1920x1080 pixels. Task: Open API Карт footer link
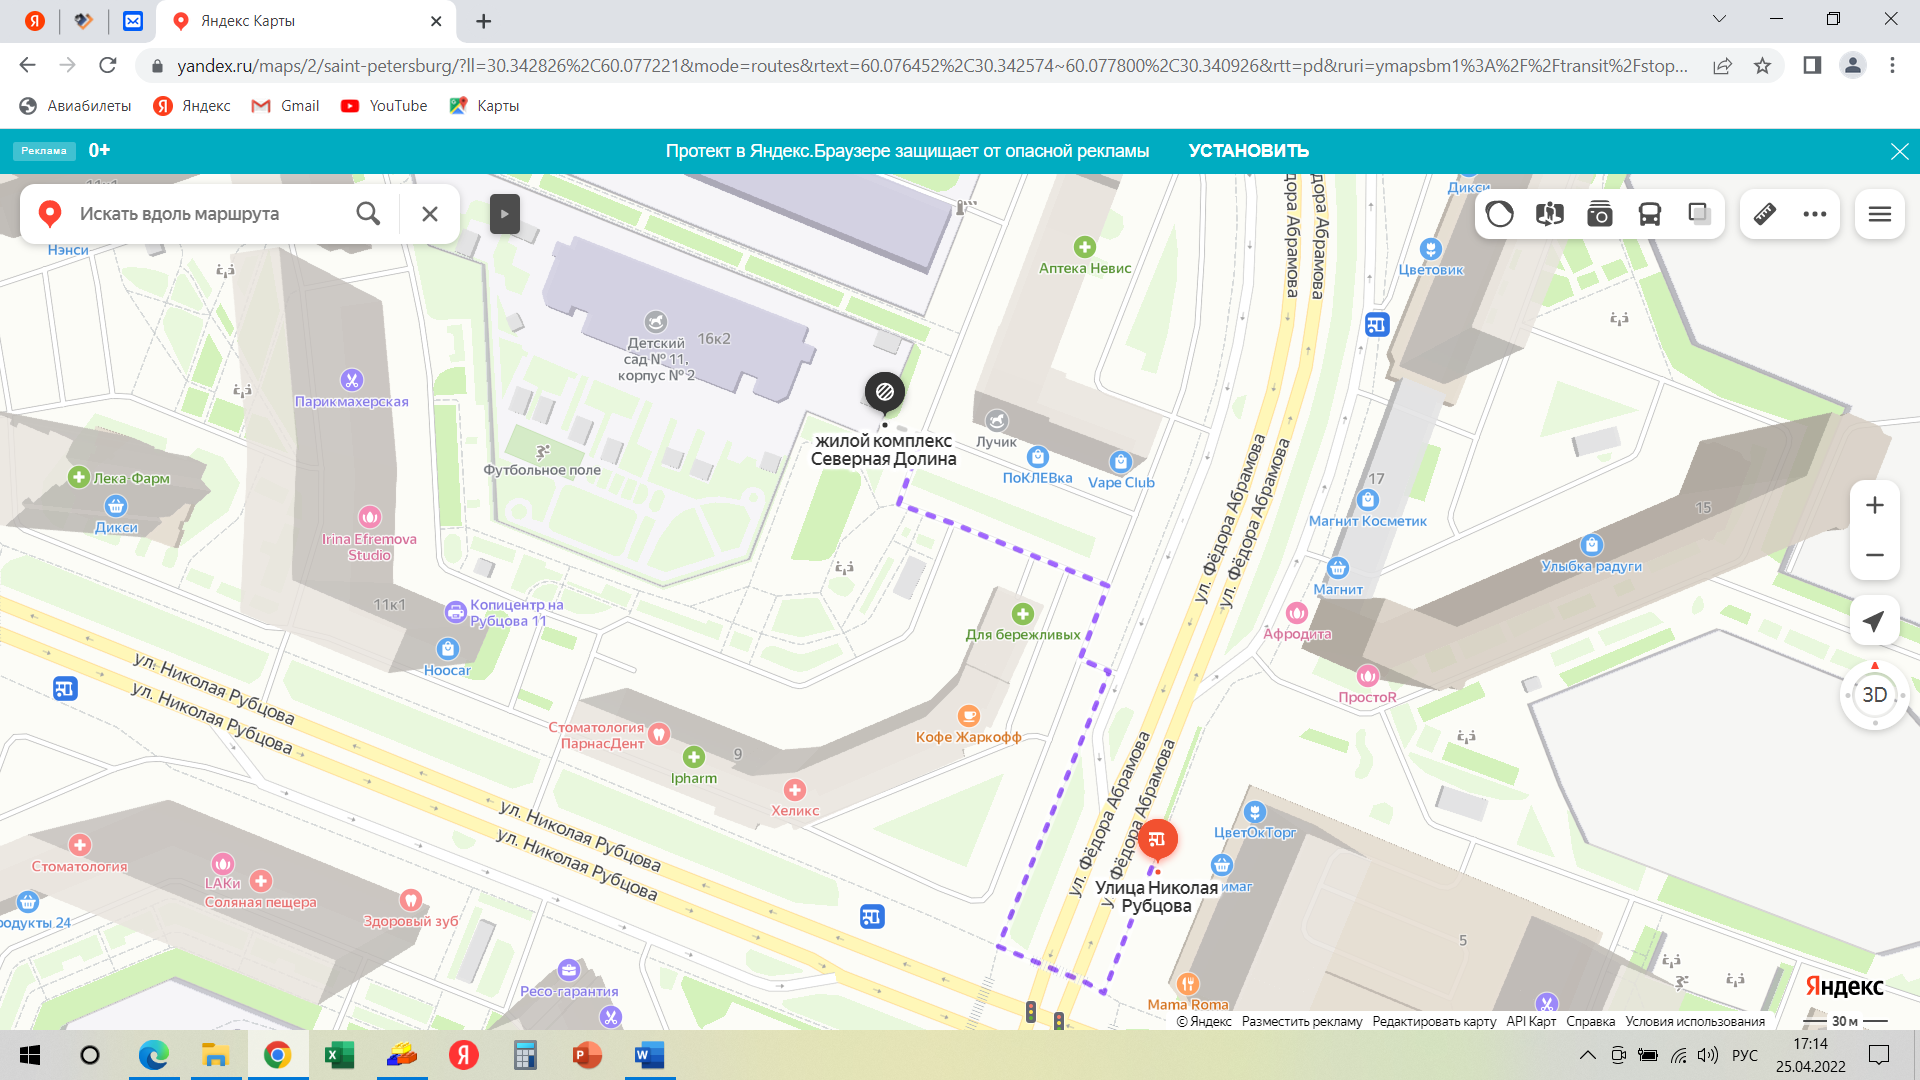tap(1531, 1021)
